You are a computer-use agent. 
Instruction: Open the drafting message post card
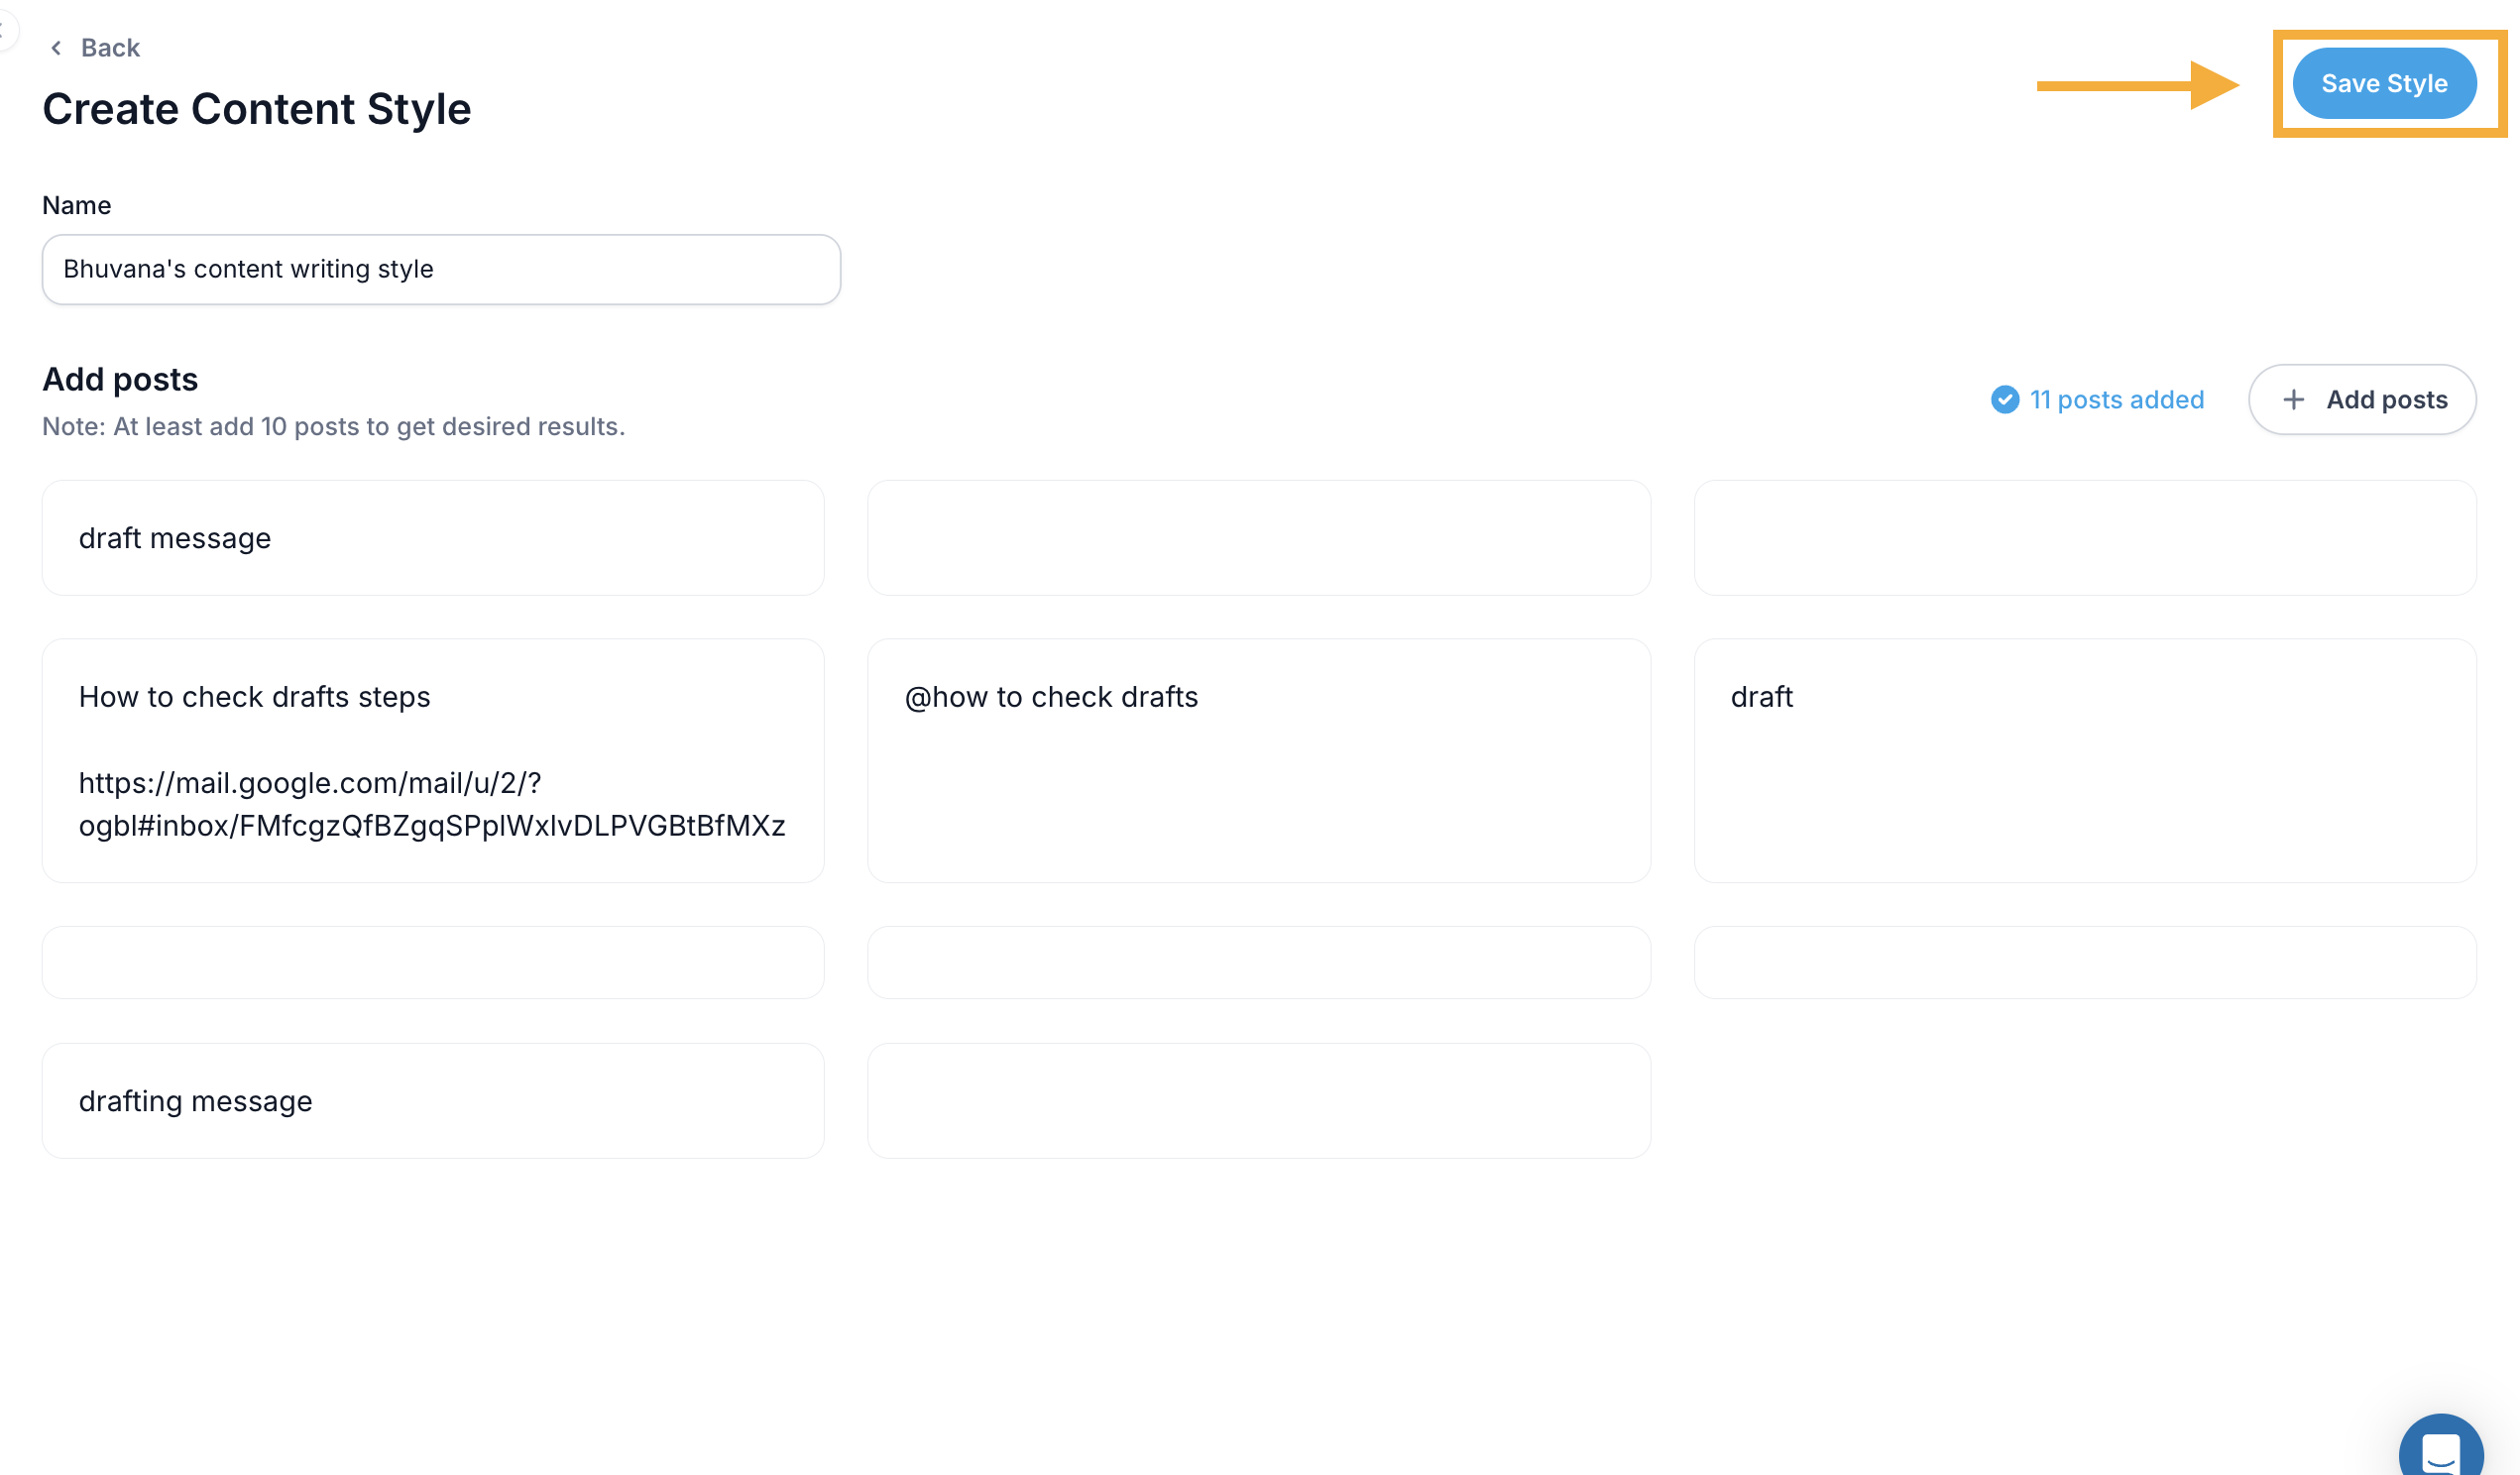[433, 1100]
